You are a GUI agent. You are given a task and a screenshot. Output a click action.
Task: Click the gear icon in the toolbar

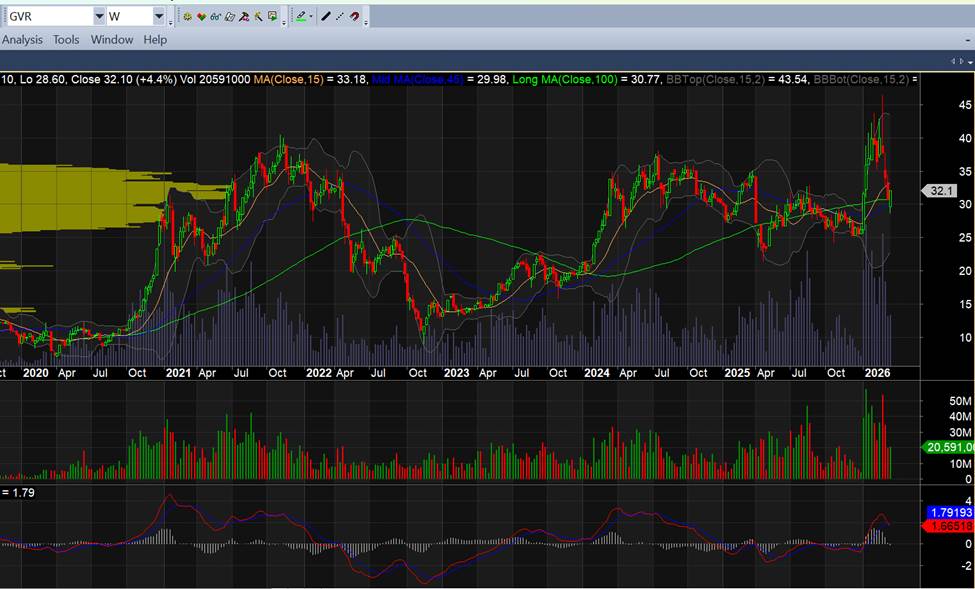pyautogui.click(x=187, y=17)
